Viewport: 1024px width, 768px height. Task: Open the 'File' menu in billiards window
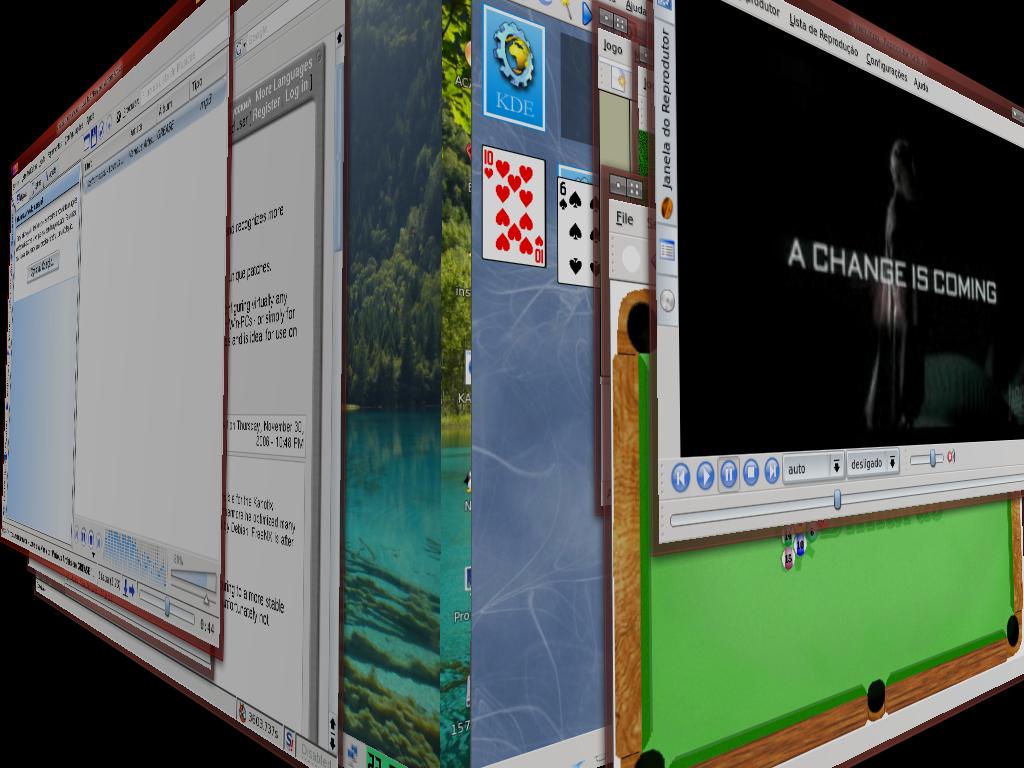(624, 219)
